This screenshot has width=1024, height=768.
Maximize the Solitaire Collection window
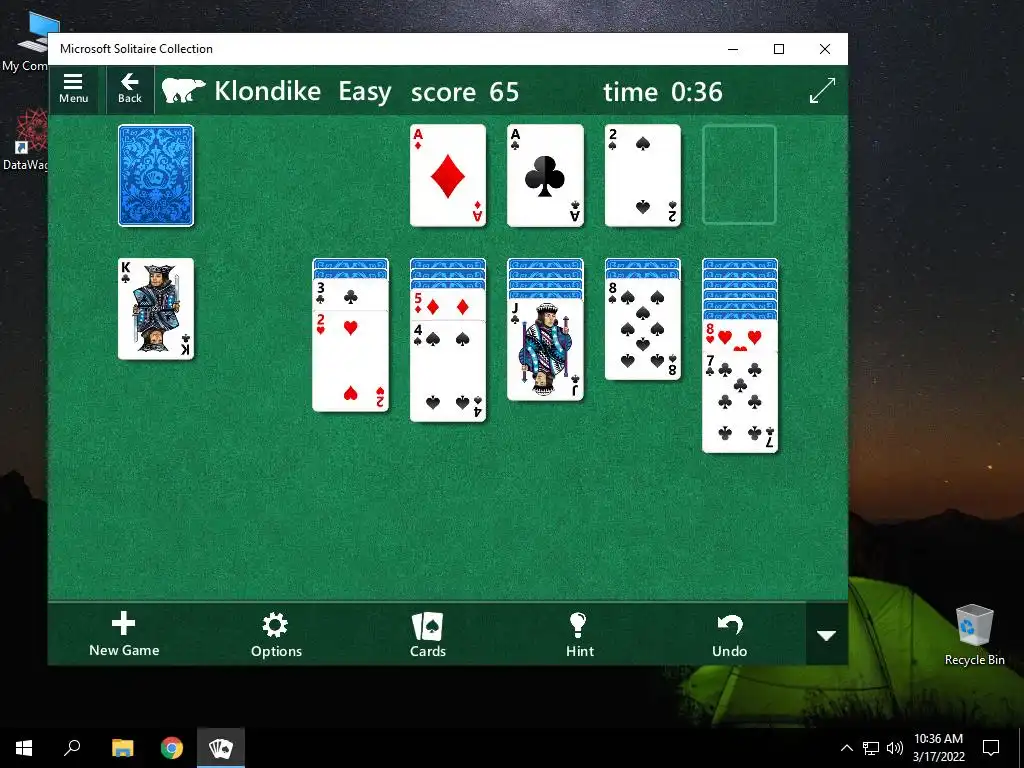point(778,49)
